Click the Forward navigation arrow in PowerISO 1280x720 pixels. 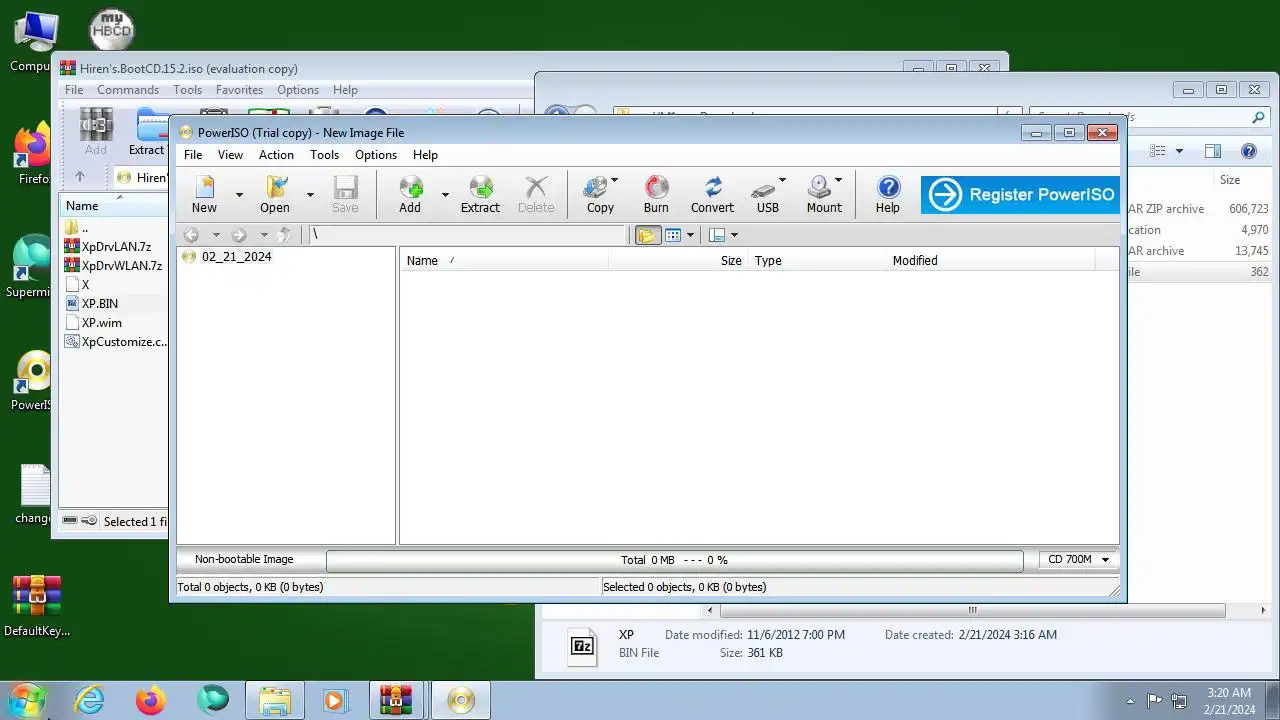point(238,235)
